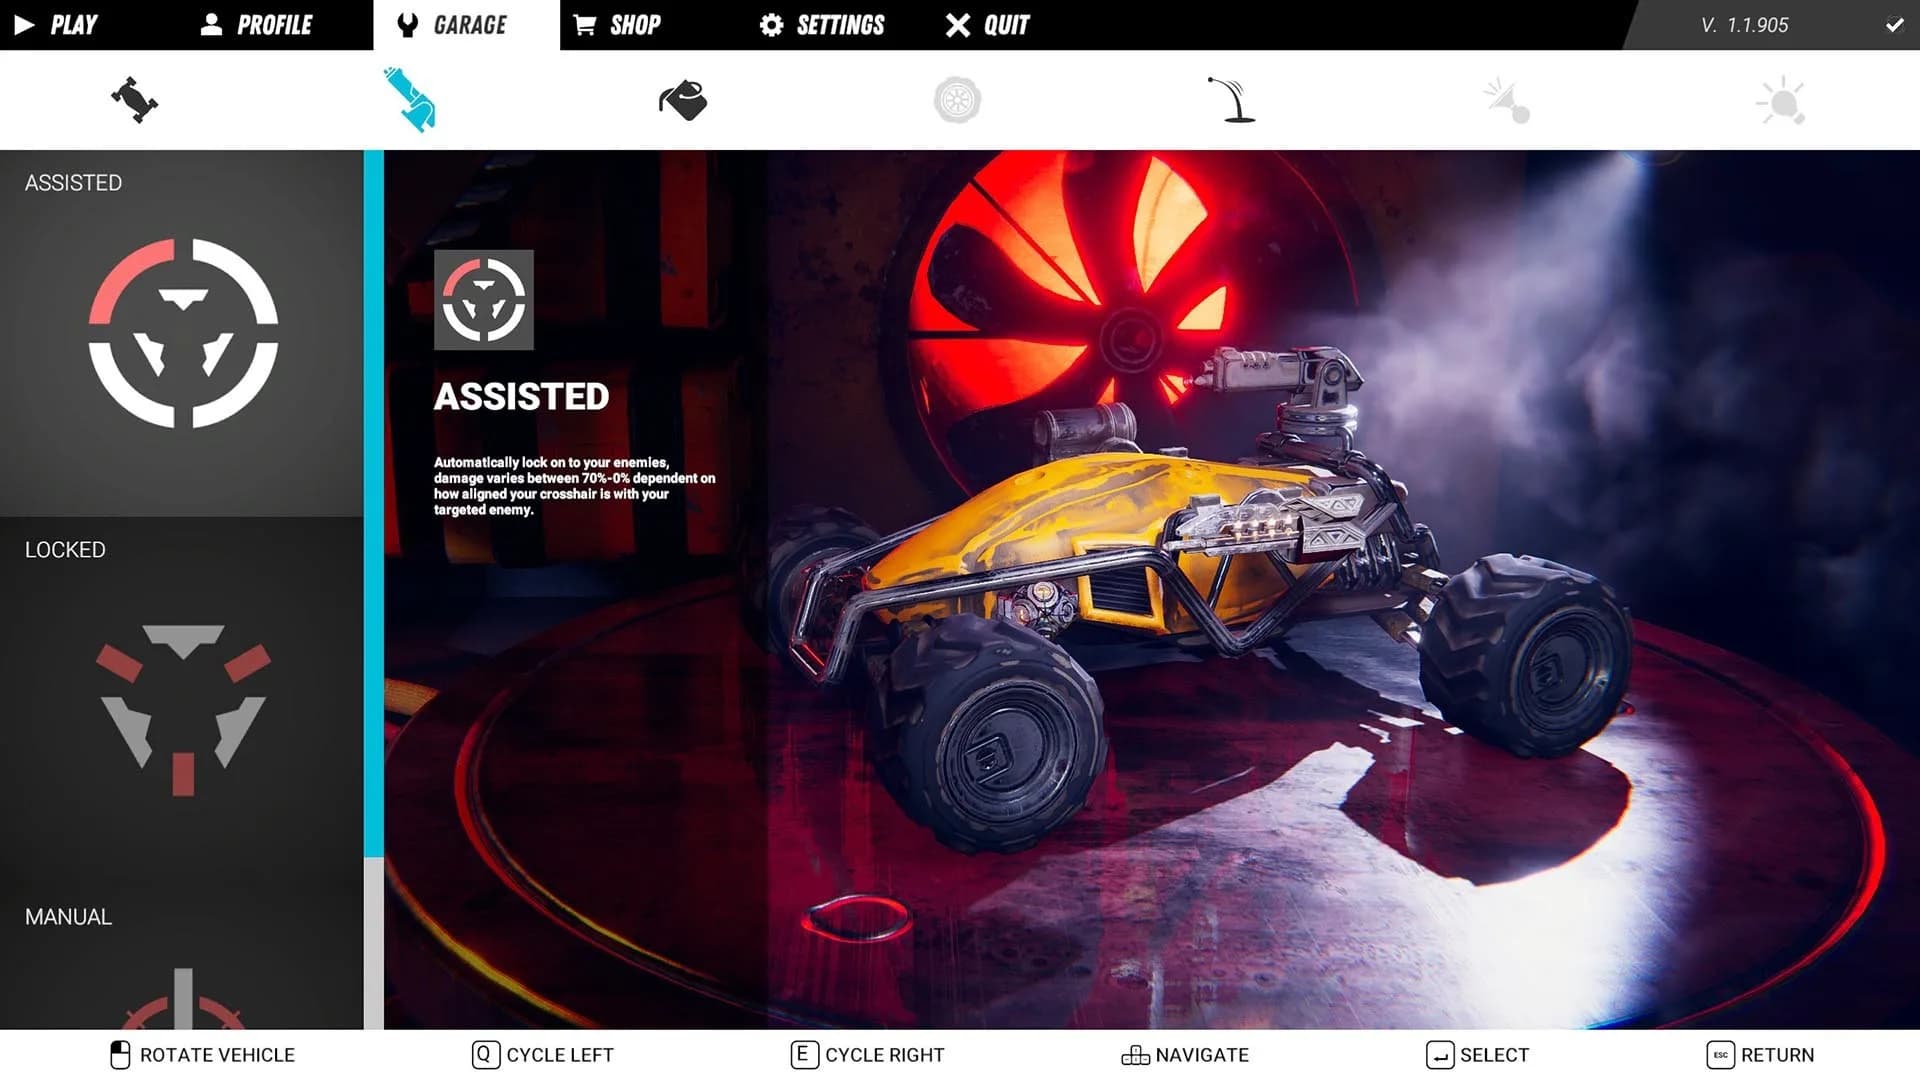
Task: Click the LOCKED label in the list
Action: [x=65, y=550]
